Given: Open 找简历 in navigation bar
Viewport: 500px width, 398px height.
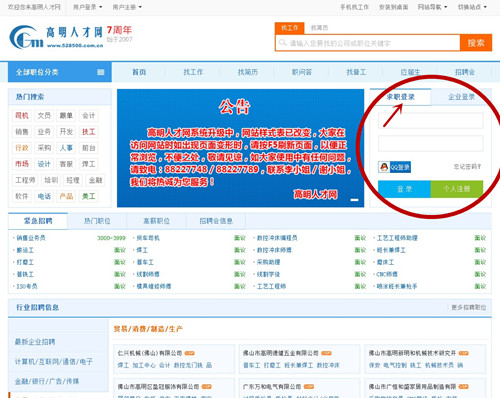Looking at the screenshot, I should (248, 72).
